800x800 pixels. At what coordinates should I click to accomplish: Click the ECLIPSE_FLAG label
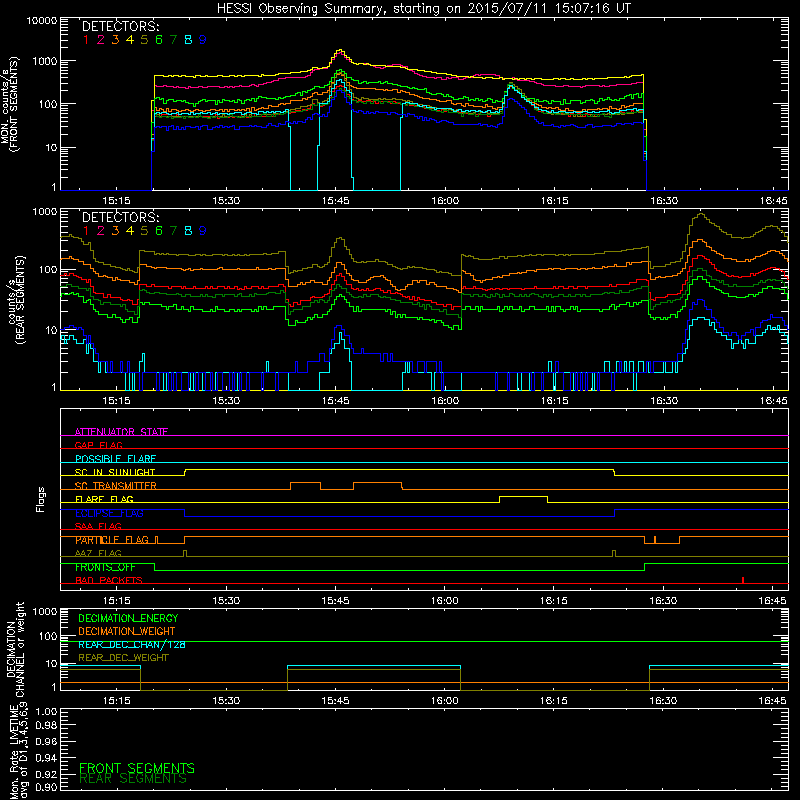pos(109,513)
